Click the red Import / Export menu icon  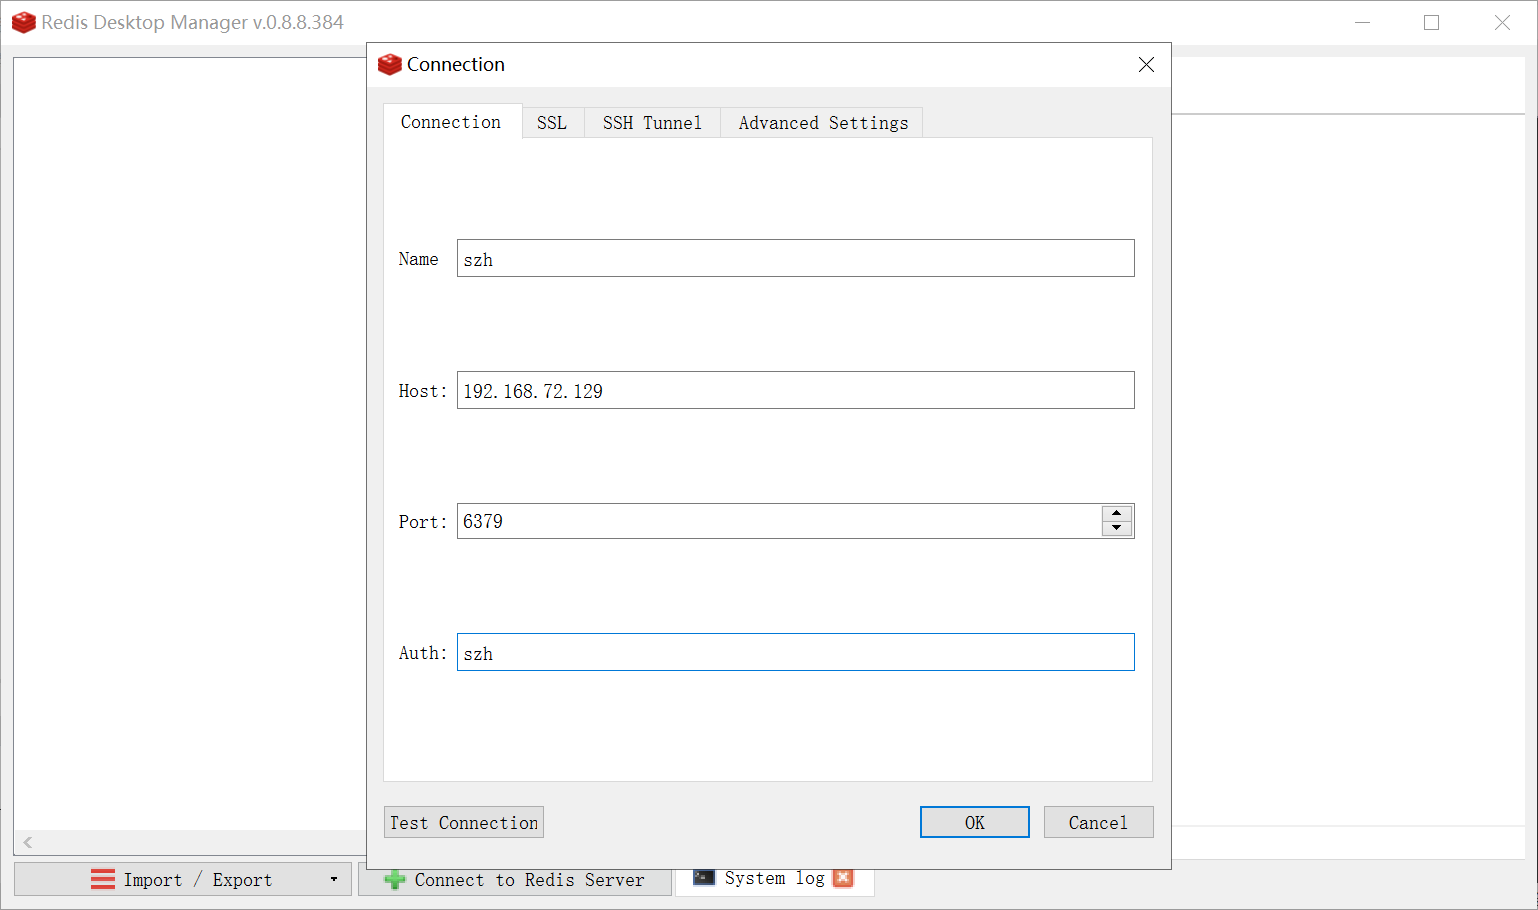click(x=103, y=879)
